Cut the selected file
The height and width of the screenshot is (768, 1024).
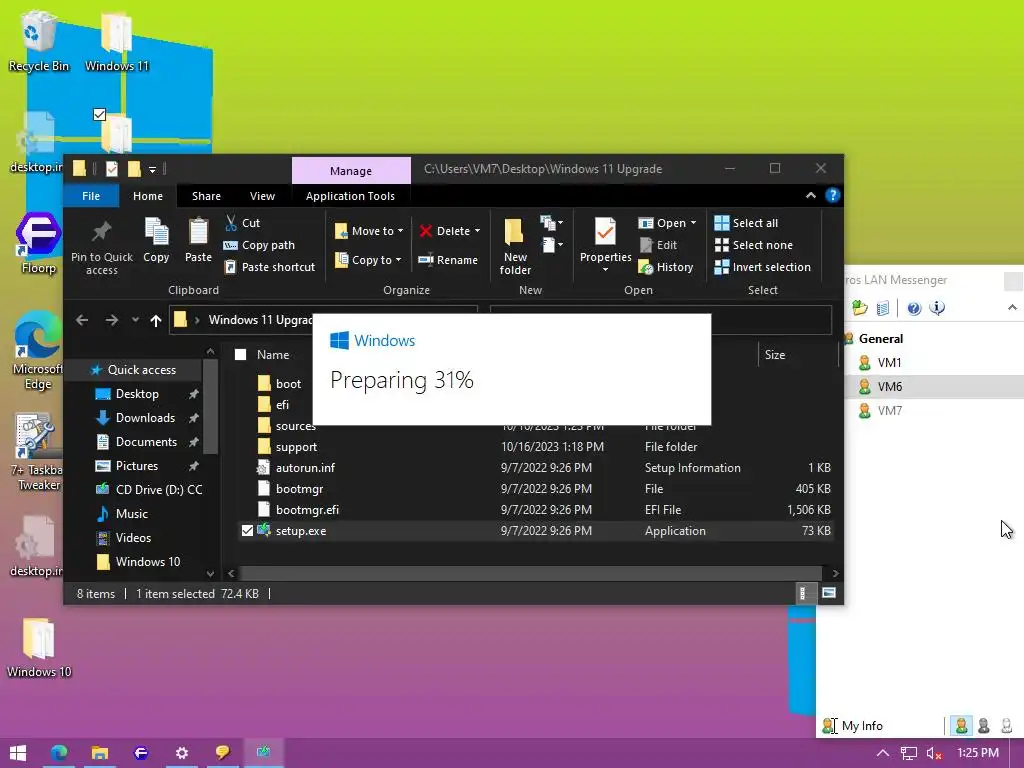pos(243,223)
